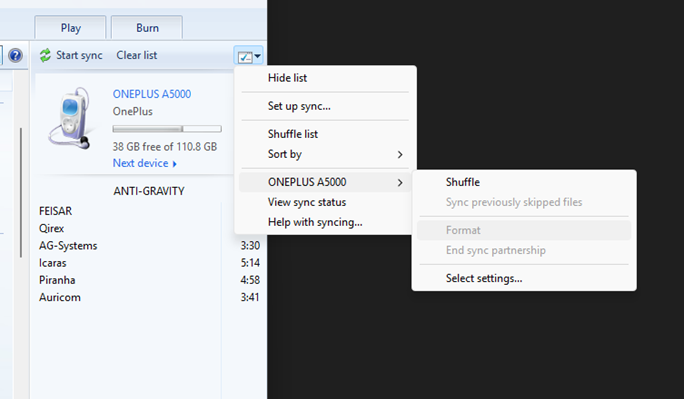
Task: Click End sync partnership entry
Action: tap(524, 250)
